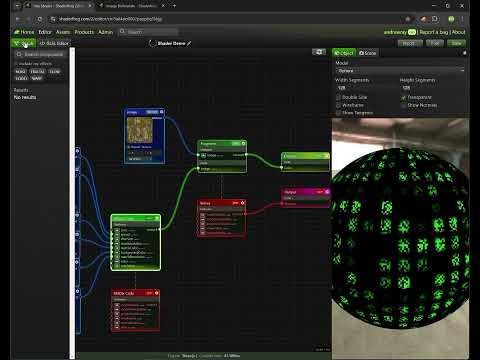Open the Report a bug link
Viewport: 480px width, 360px height.
tap(434, 32)
